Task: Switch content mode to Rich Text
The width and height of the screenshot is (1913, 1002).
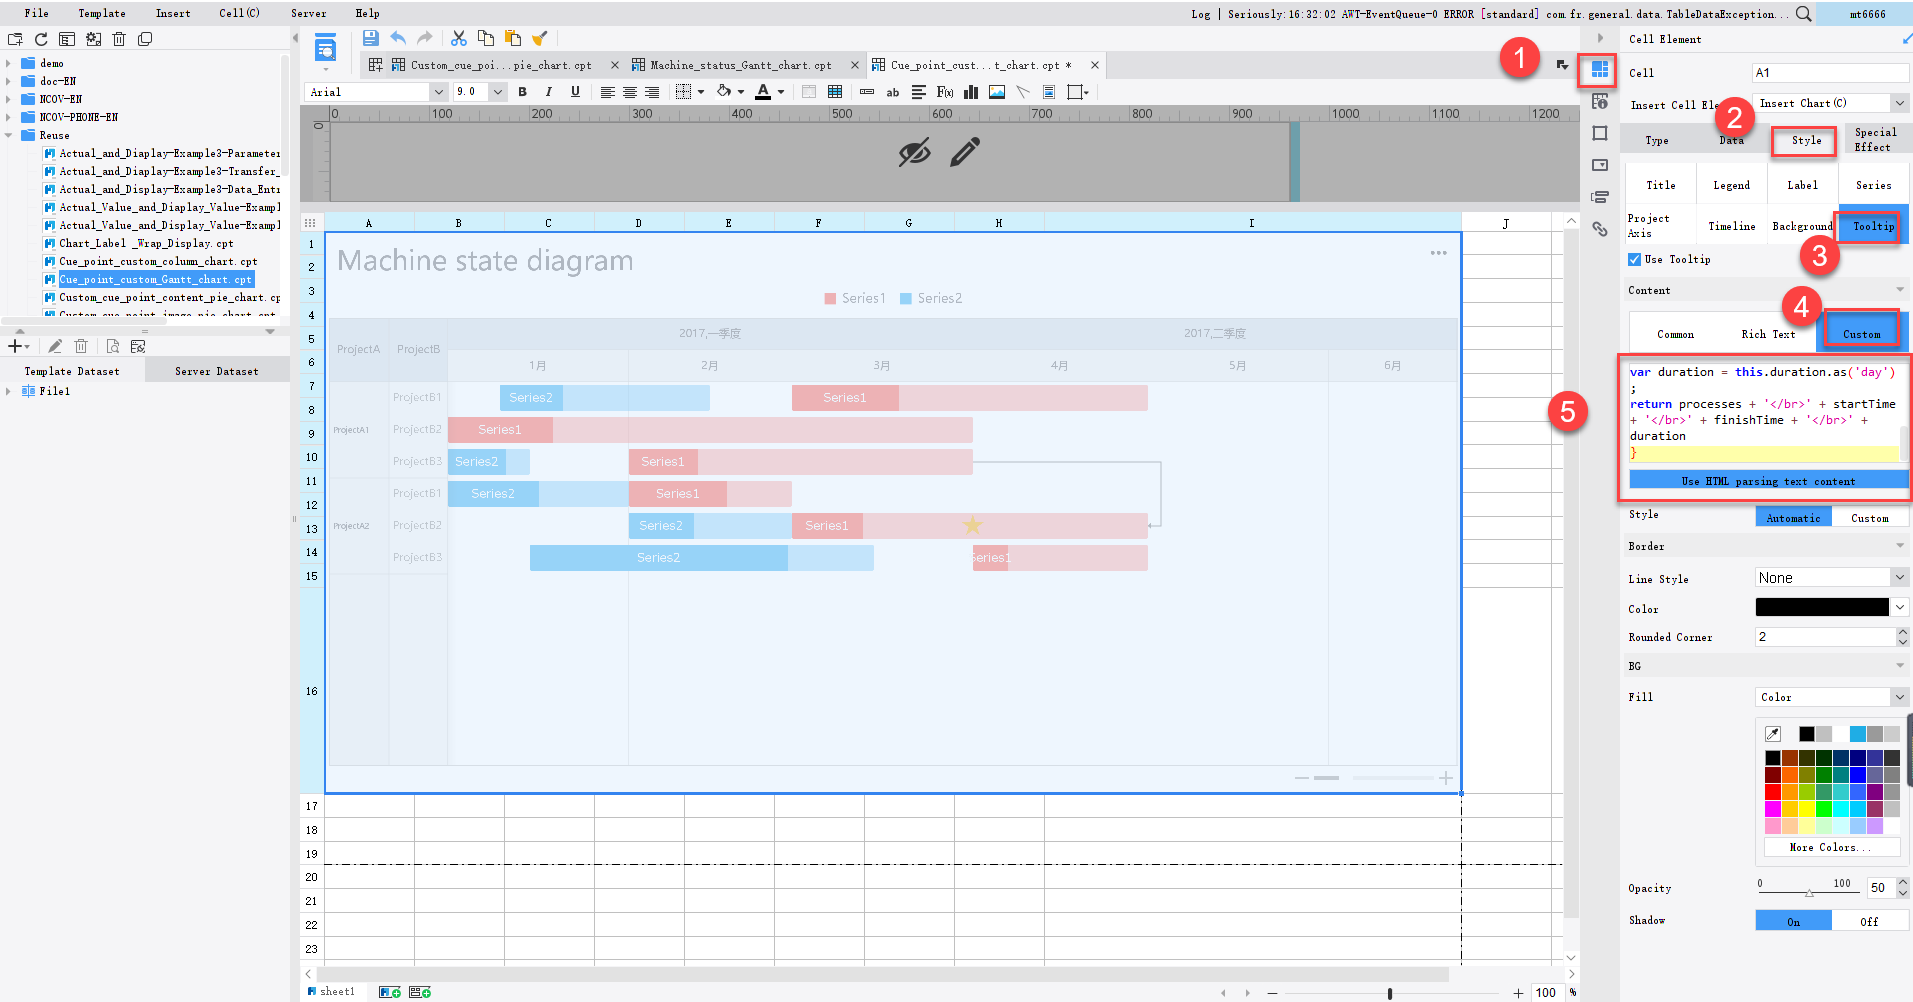Action: coord(1768,335)
